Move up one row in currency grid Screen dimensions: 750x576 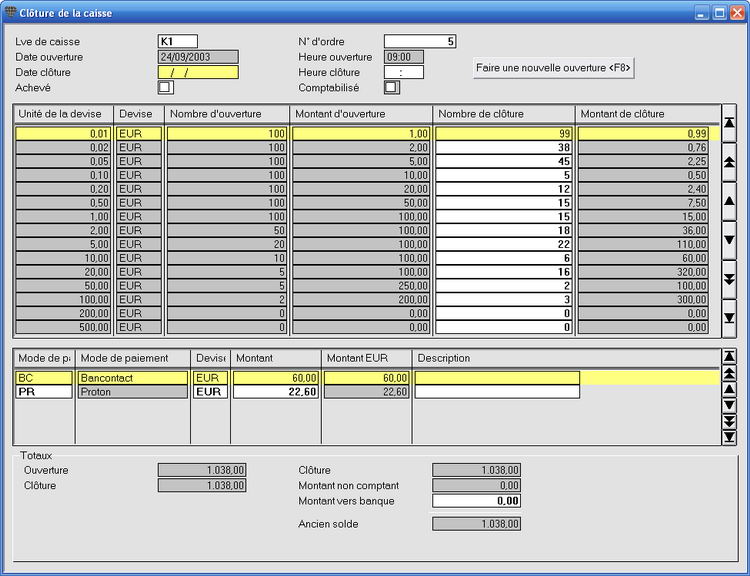tap(729, 201)
